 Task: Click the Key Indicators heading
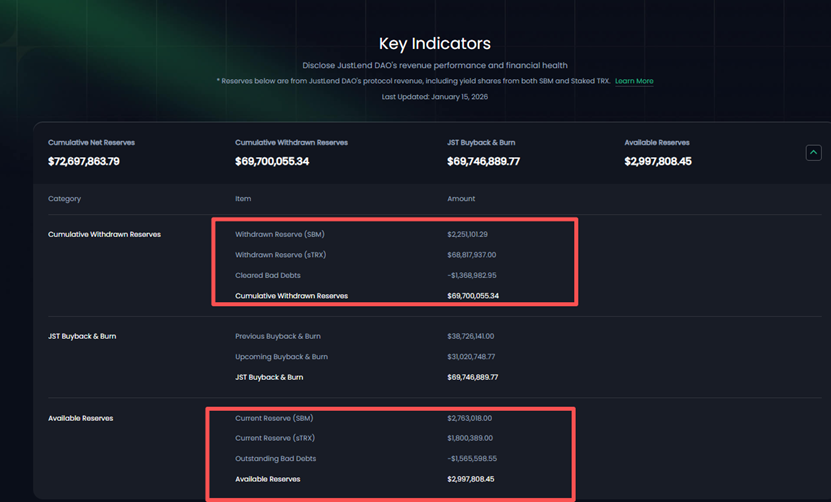(434, 44)
